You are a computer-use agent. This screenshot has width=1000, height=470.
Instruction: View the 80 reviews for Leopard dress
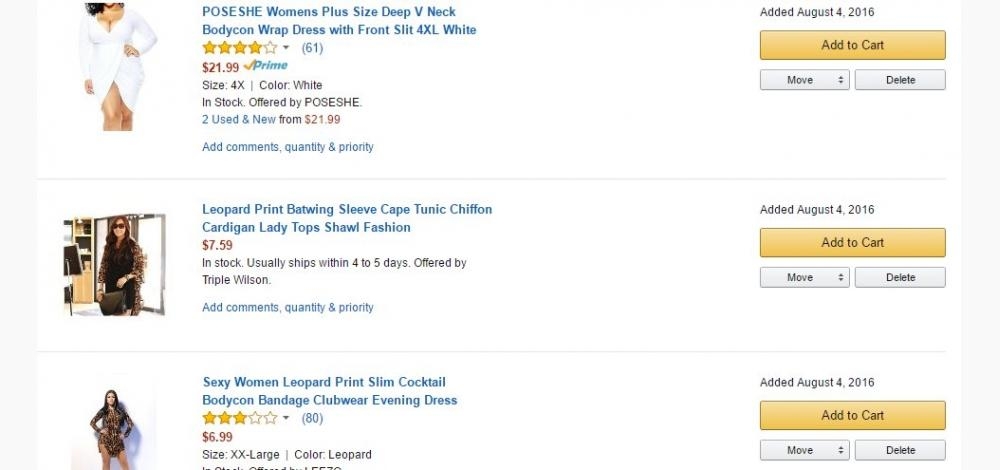312,418
